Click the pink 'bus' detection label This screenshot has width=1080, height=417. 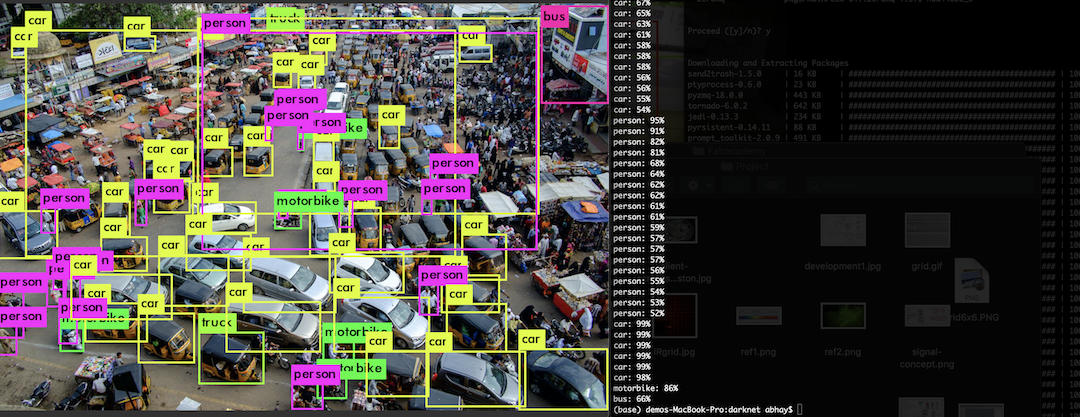554,17
